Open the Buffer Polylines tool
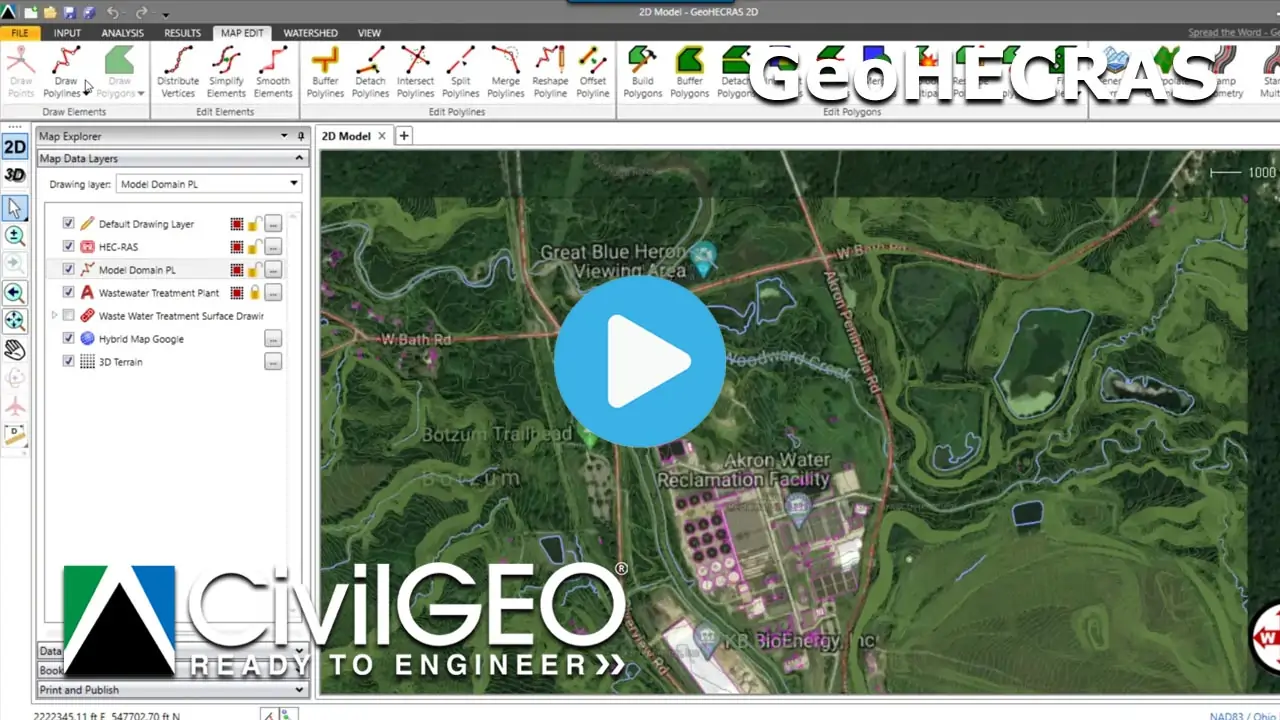1280x720 pixels. point(324,70)
